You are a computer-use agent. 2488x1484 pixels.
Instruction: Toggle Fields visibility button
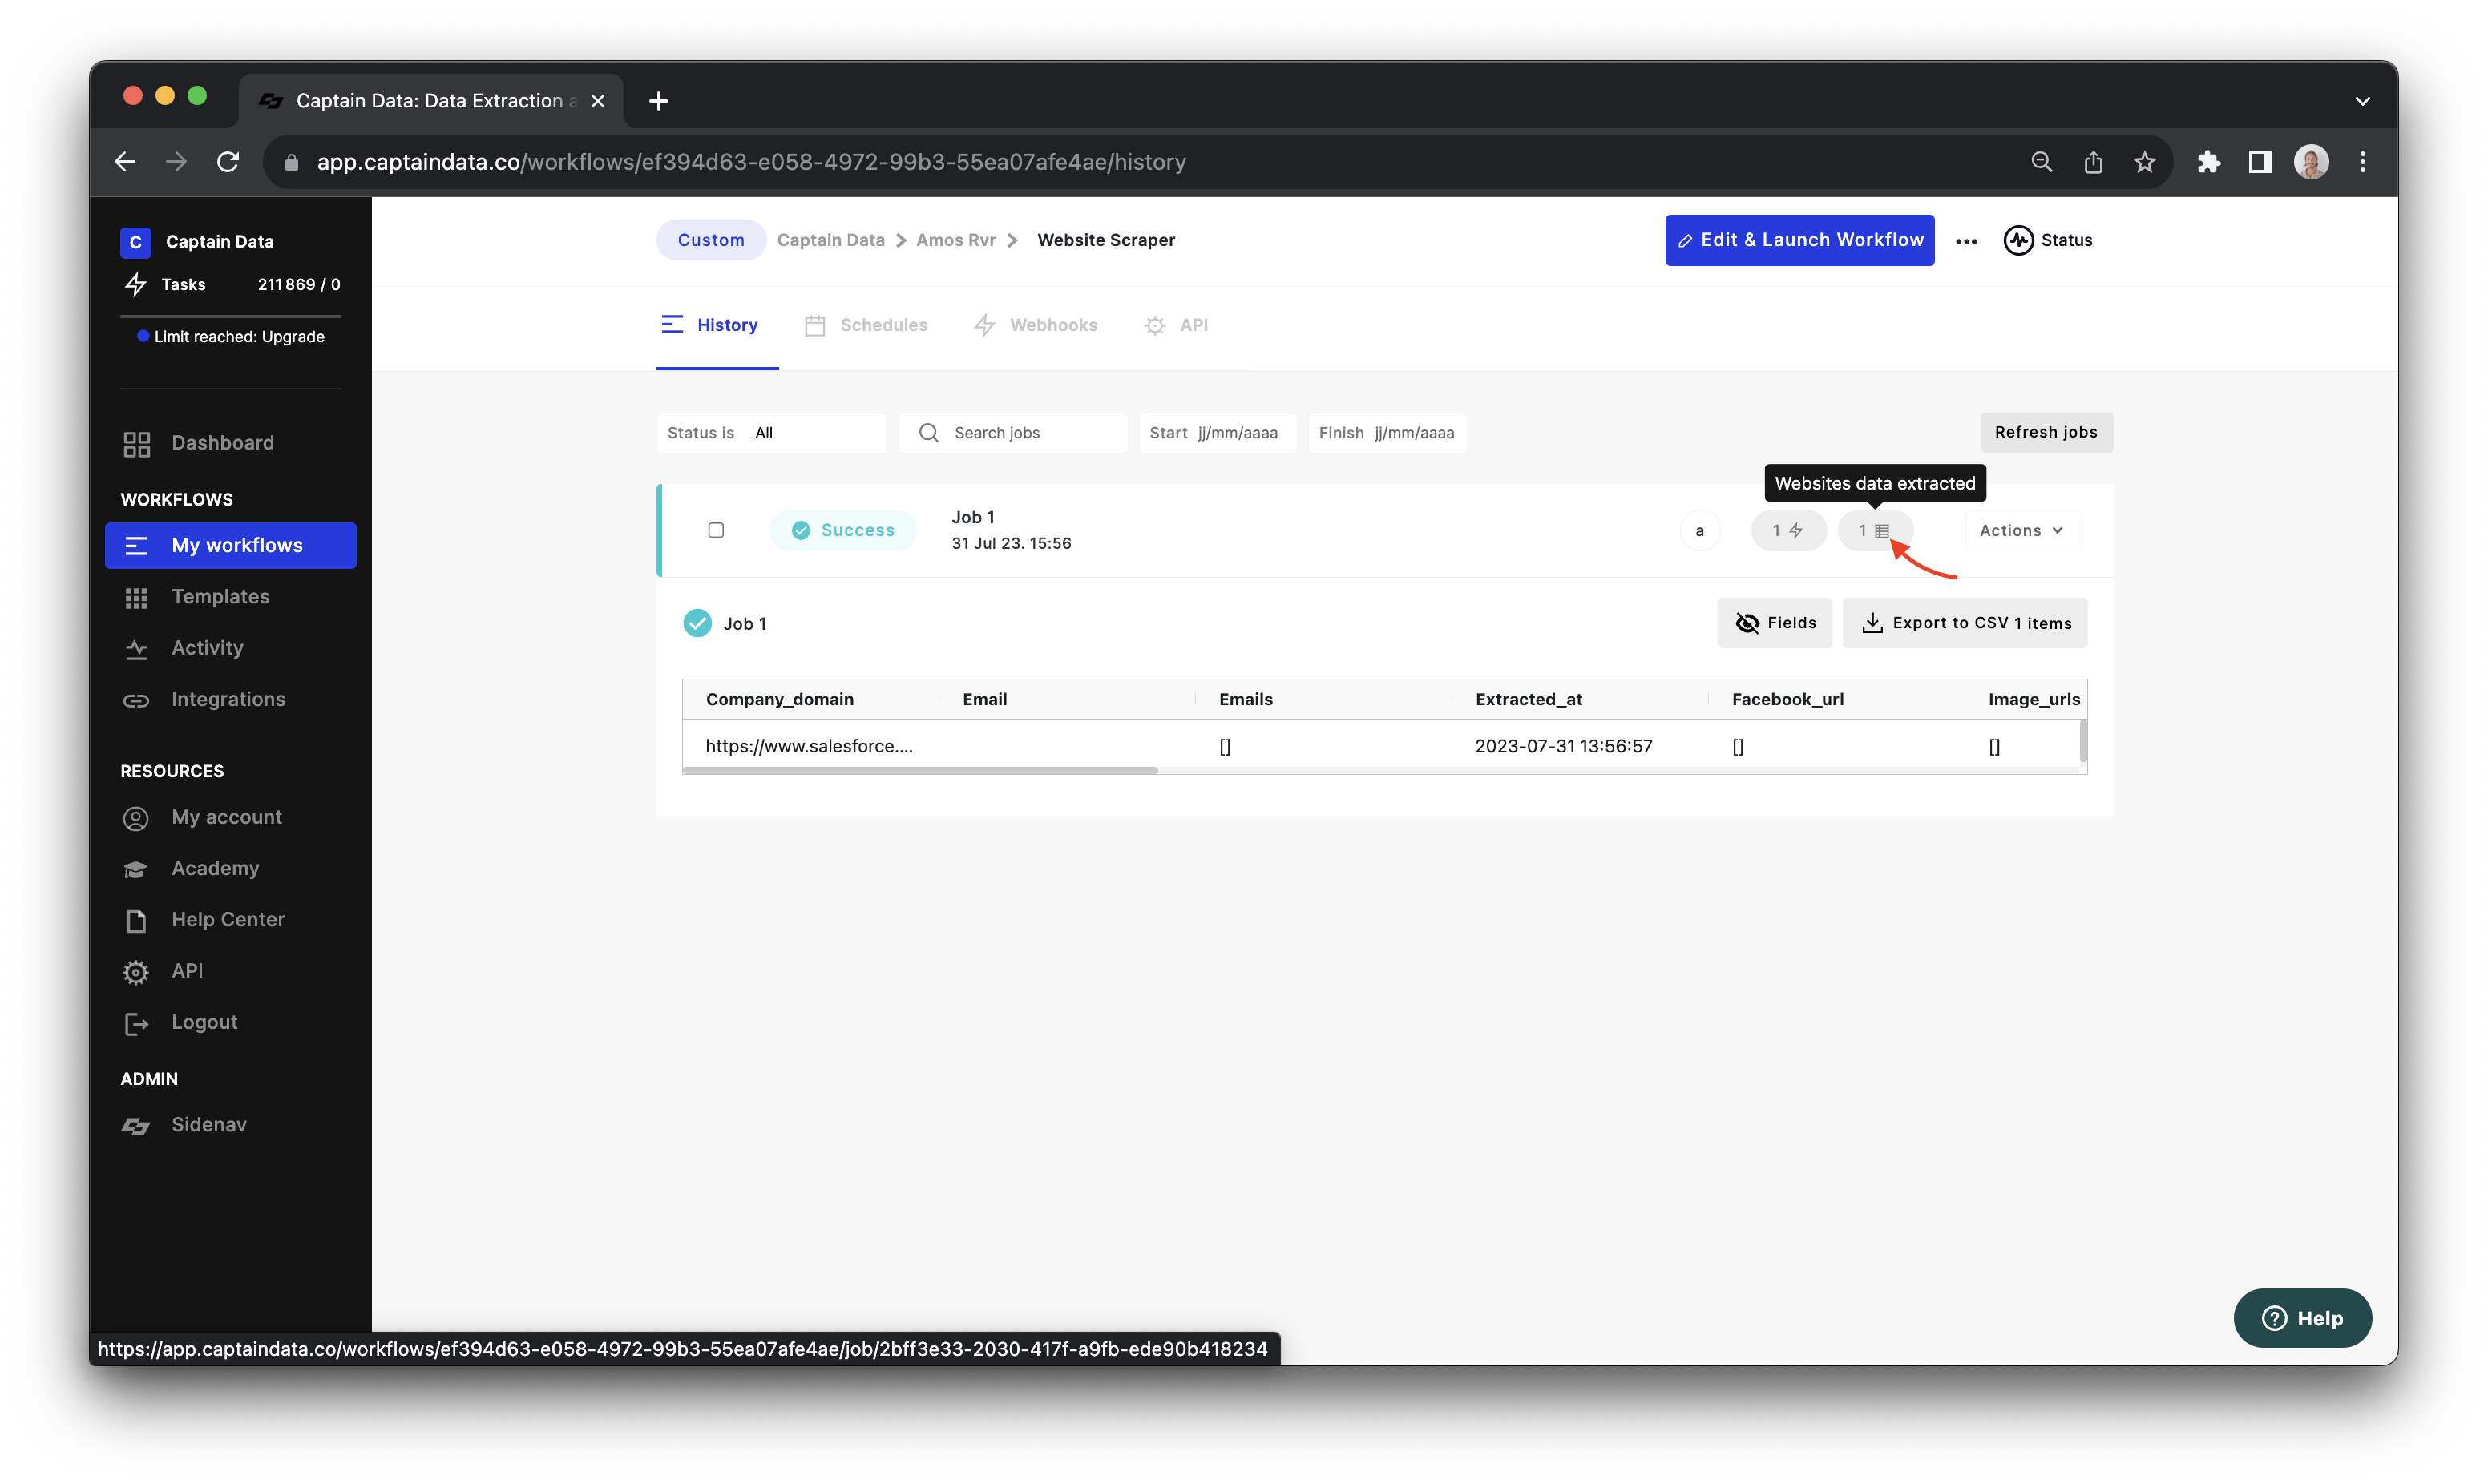1774,624
